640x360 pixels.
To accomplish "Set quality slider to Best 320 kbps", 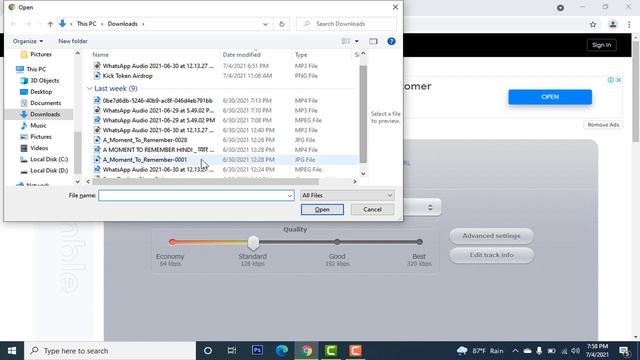I will 420,242.
